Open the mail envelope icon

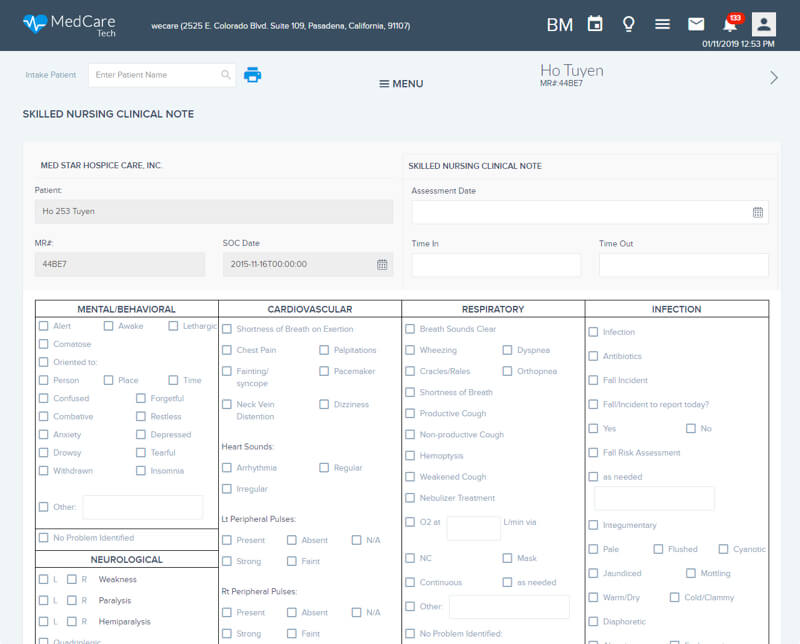(696, 24)
